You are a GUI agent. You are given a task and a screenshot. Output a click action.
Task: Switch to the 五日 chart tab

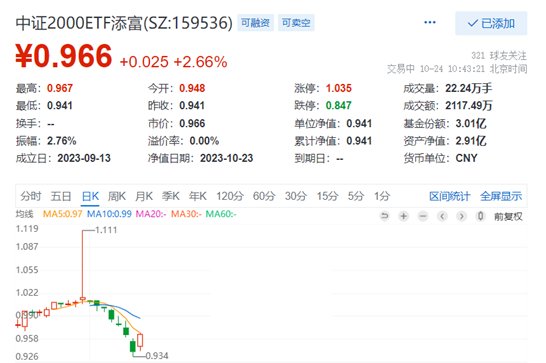pos(61,196)
